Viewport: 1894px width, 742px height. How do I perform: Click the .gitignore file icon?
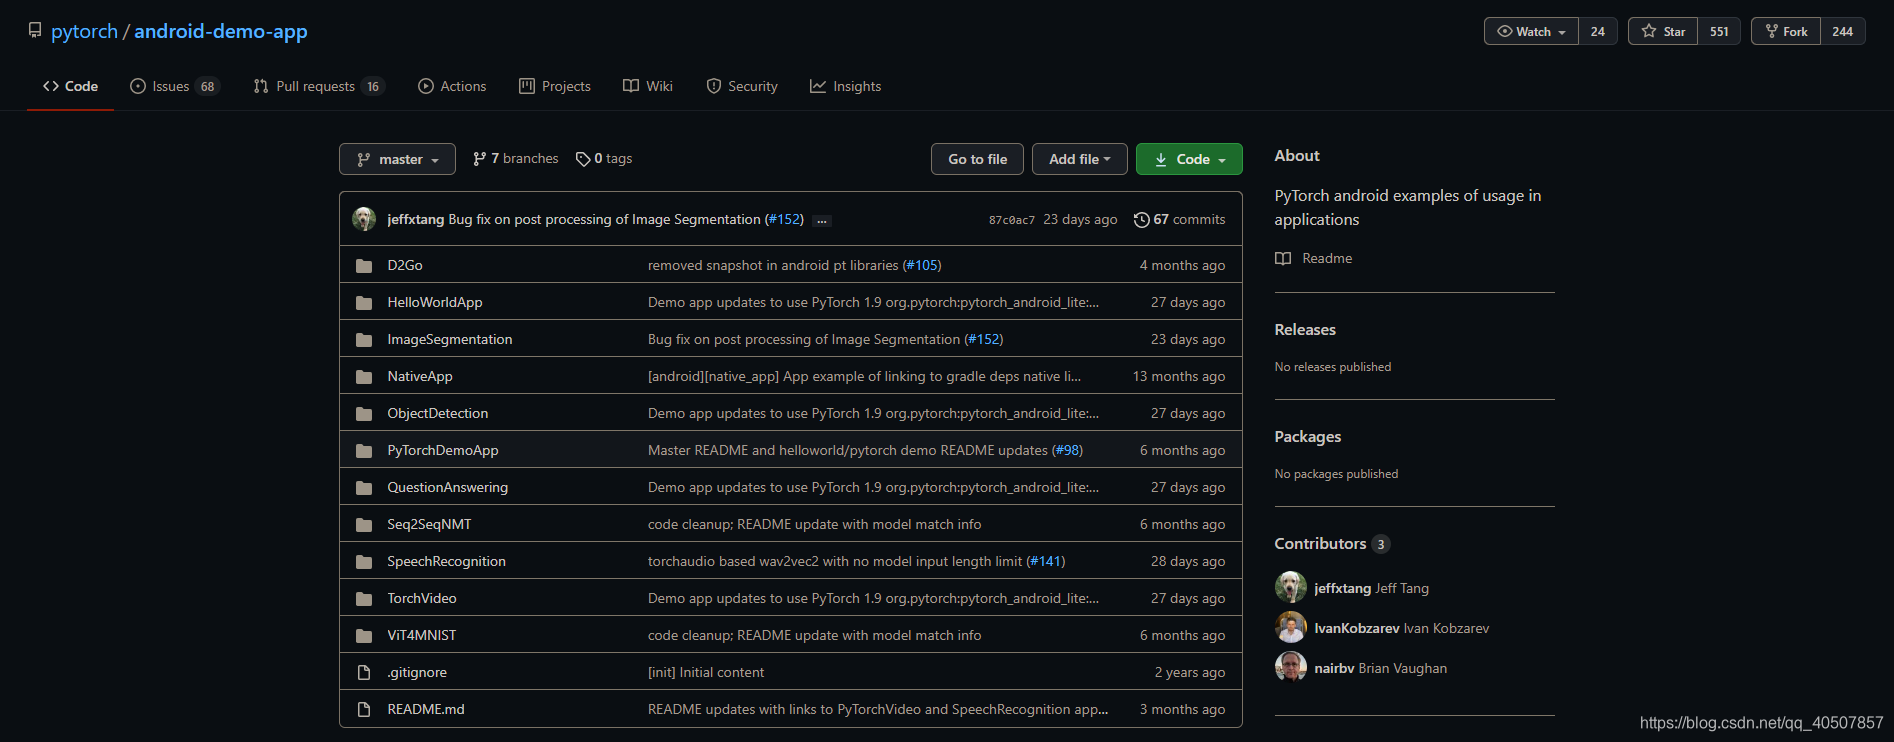[364, 672]
